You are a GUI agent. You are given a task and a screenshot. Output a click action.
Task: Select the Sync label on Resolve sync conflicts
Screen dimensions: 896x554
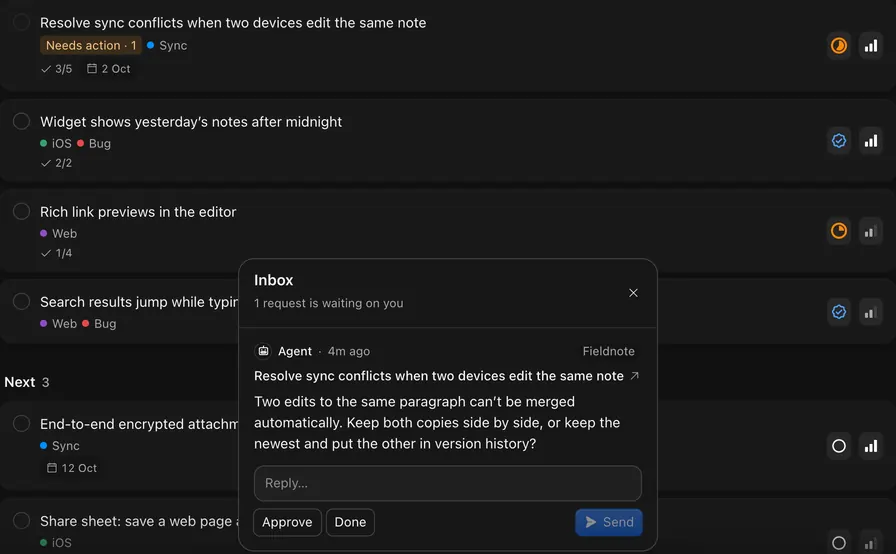click(x=167, y=45)
